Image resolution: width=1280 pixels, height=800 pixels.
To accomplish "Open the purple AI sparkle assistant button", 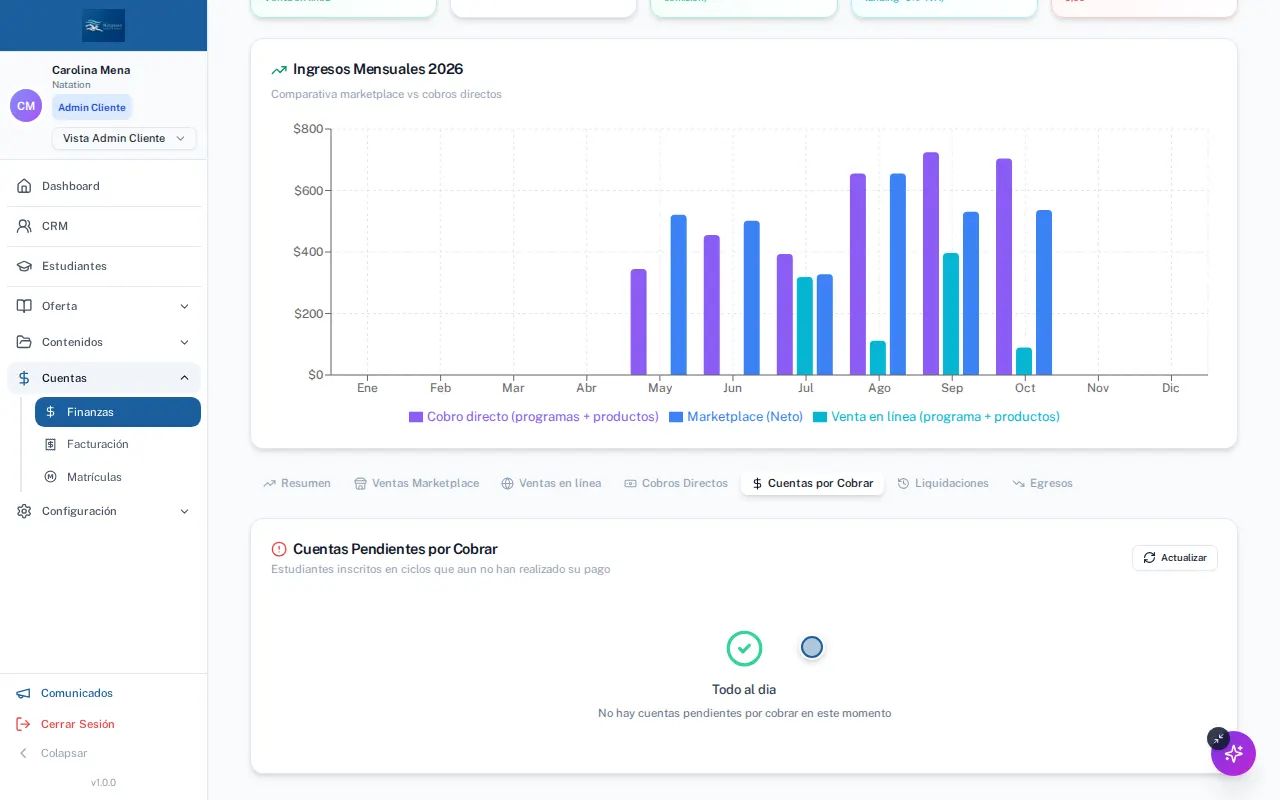I will (1233, 753).
